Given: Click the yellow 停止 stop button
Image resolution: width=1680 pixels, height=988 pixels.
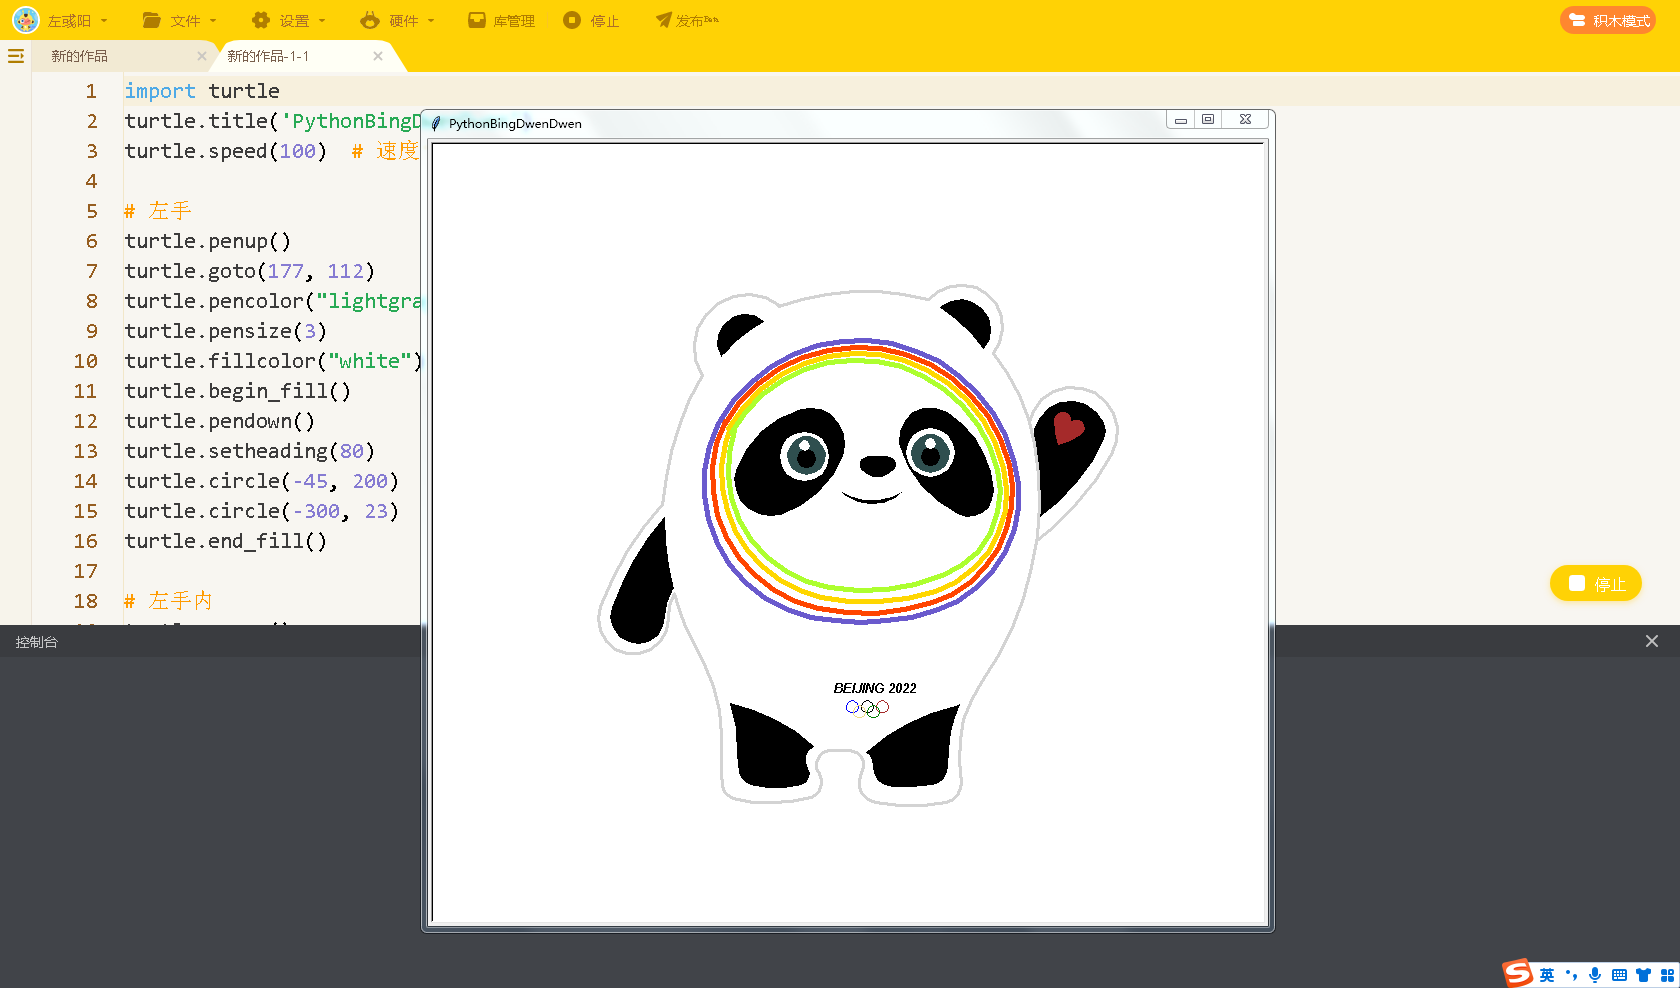Looking at the screenshot, I should coord(1596,583).
